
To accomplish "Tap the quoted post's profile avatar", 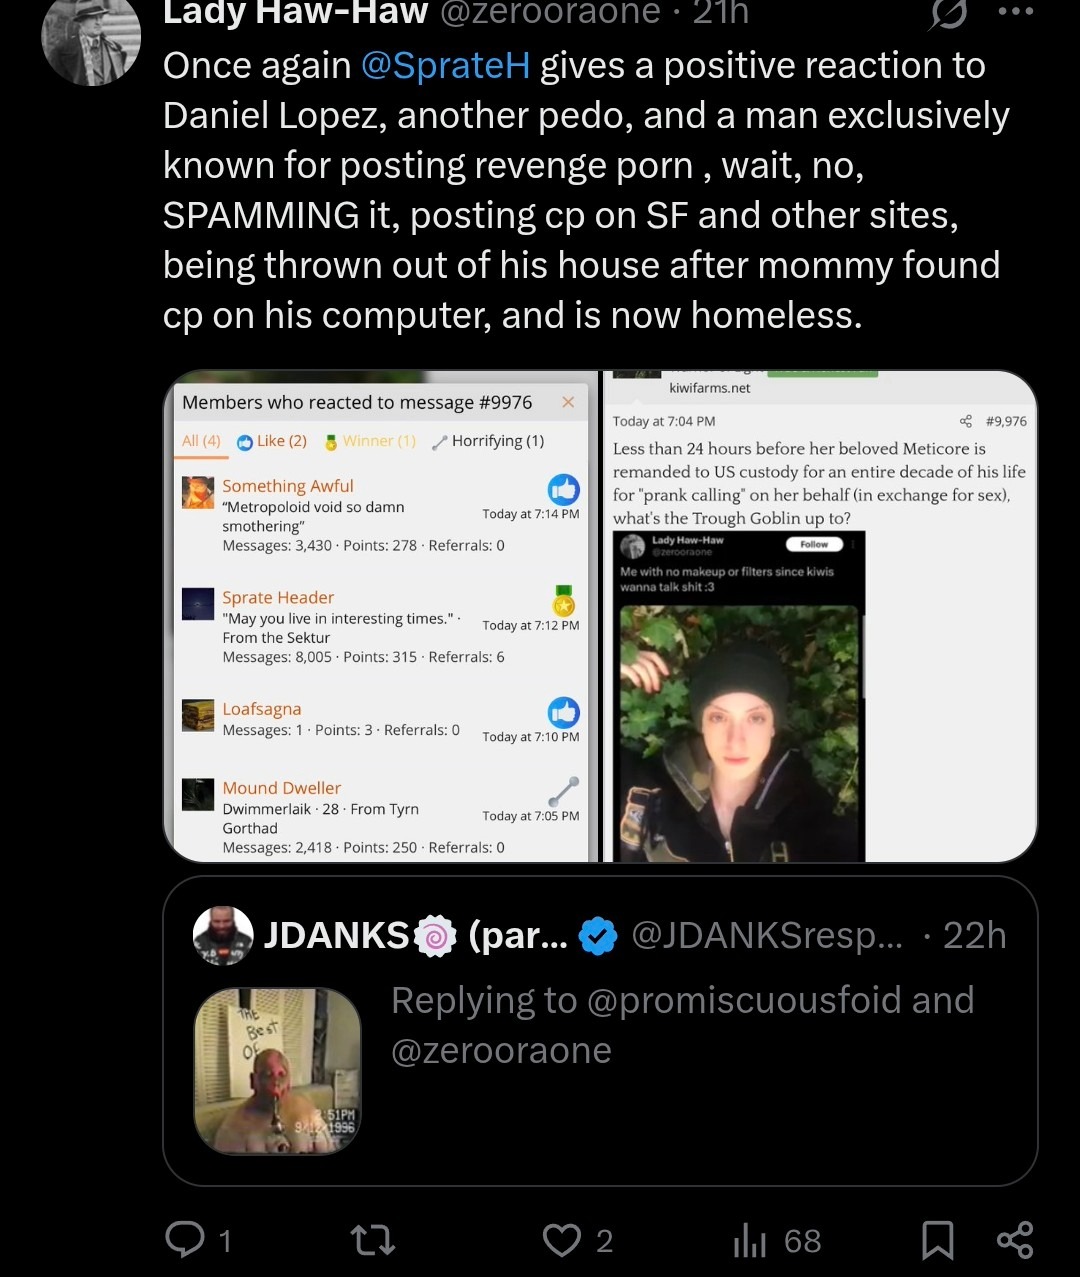I will (223, 936).
